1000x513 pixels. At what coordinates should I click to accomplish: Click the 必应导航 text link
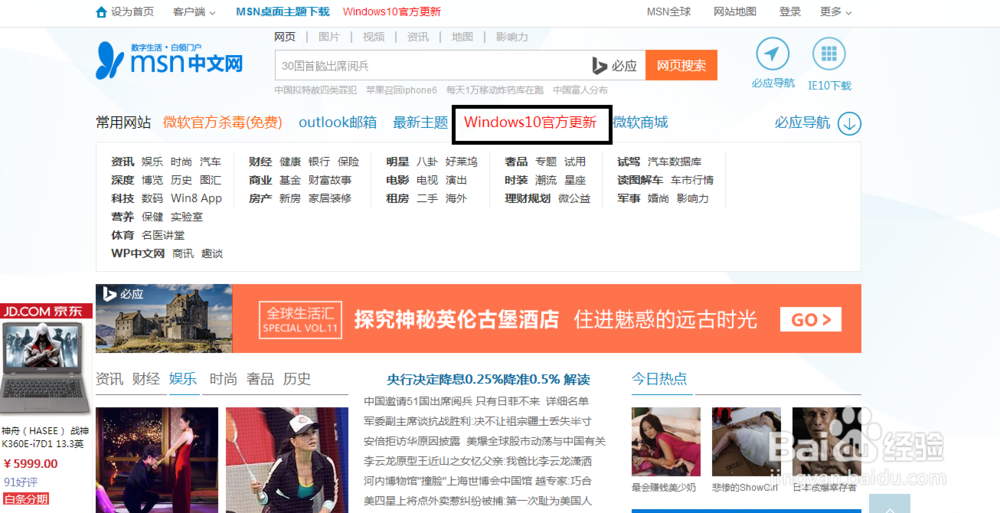click(802, 123)
